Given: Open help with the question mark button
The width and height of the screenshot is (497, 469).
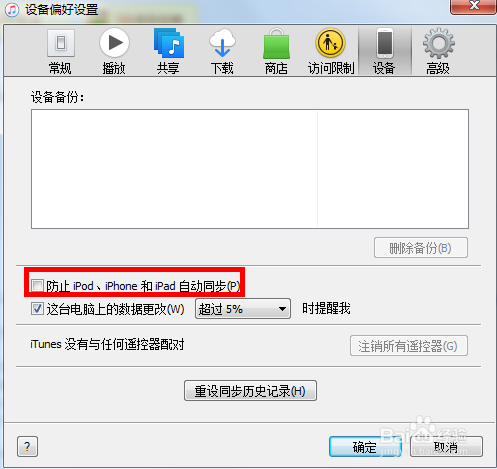Looking at the screenshot, I should click(27, 447).
